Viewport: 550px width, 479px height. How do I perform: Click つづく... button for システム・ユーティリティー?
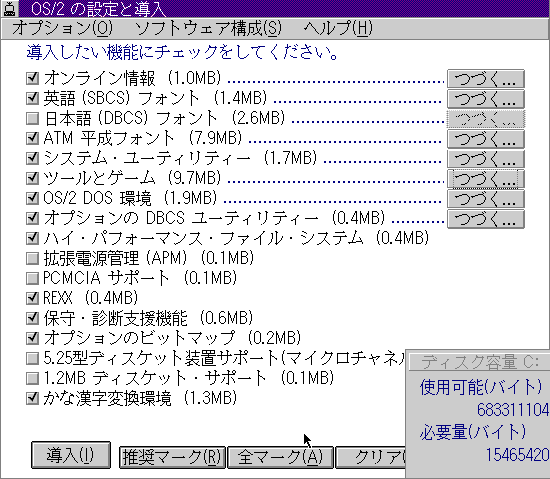[486, 159]
